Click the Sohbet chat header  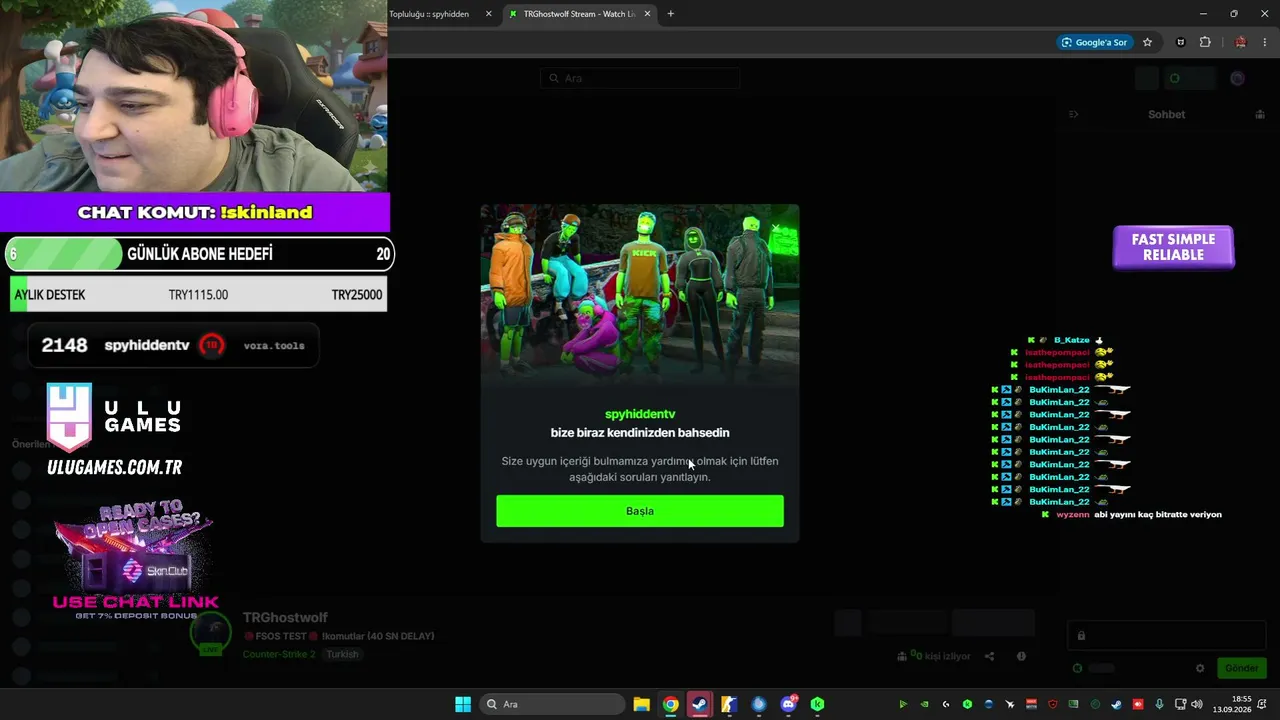coord(1166,115)
